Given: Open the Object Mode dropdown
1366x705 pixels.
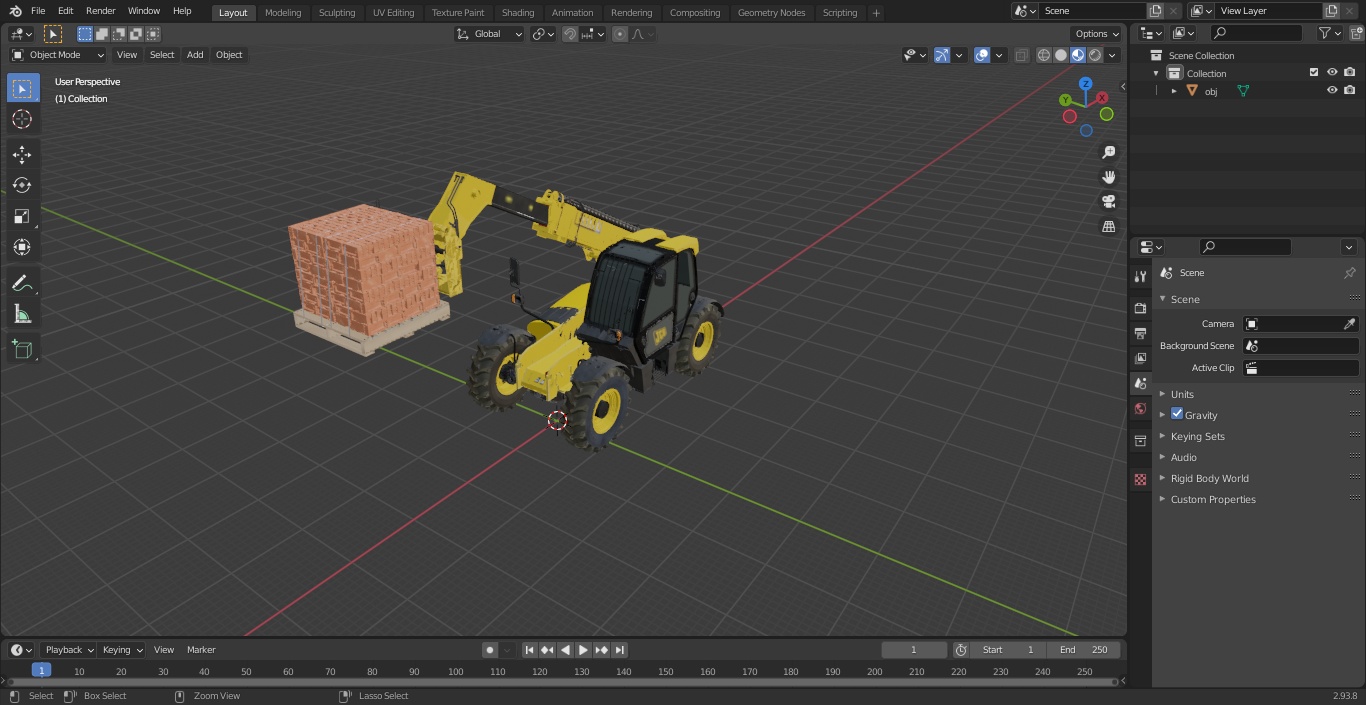Looking at the screenshot, I should (x=58, y=55).
